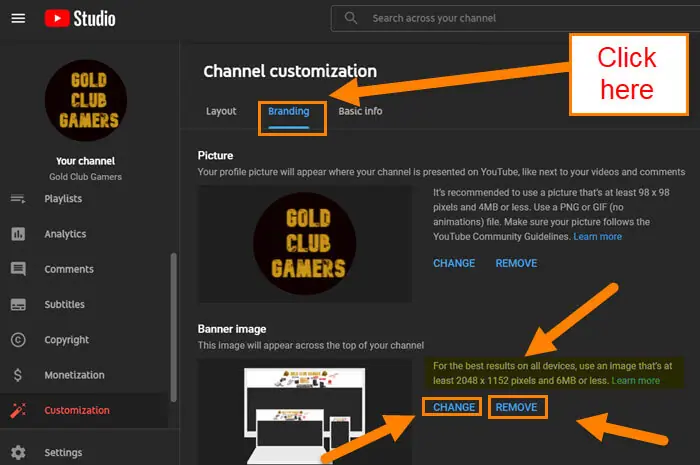Viewport: 700px width, 465px height.
Task: Click the Subtitles sidebar icon
Action: point(18,304)
